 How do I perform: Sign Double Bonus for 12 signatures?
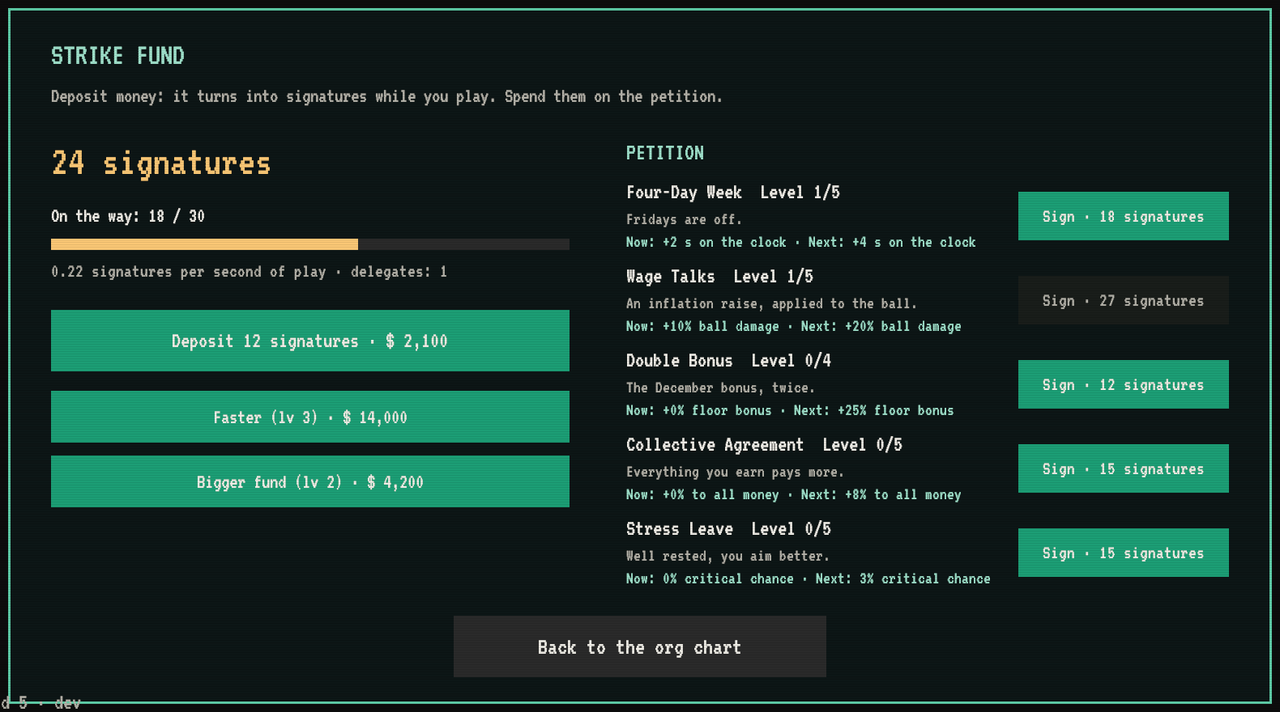pyautogui.click(x=1123, y=385)
